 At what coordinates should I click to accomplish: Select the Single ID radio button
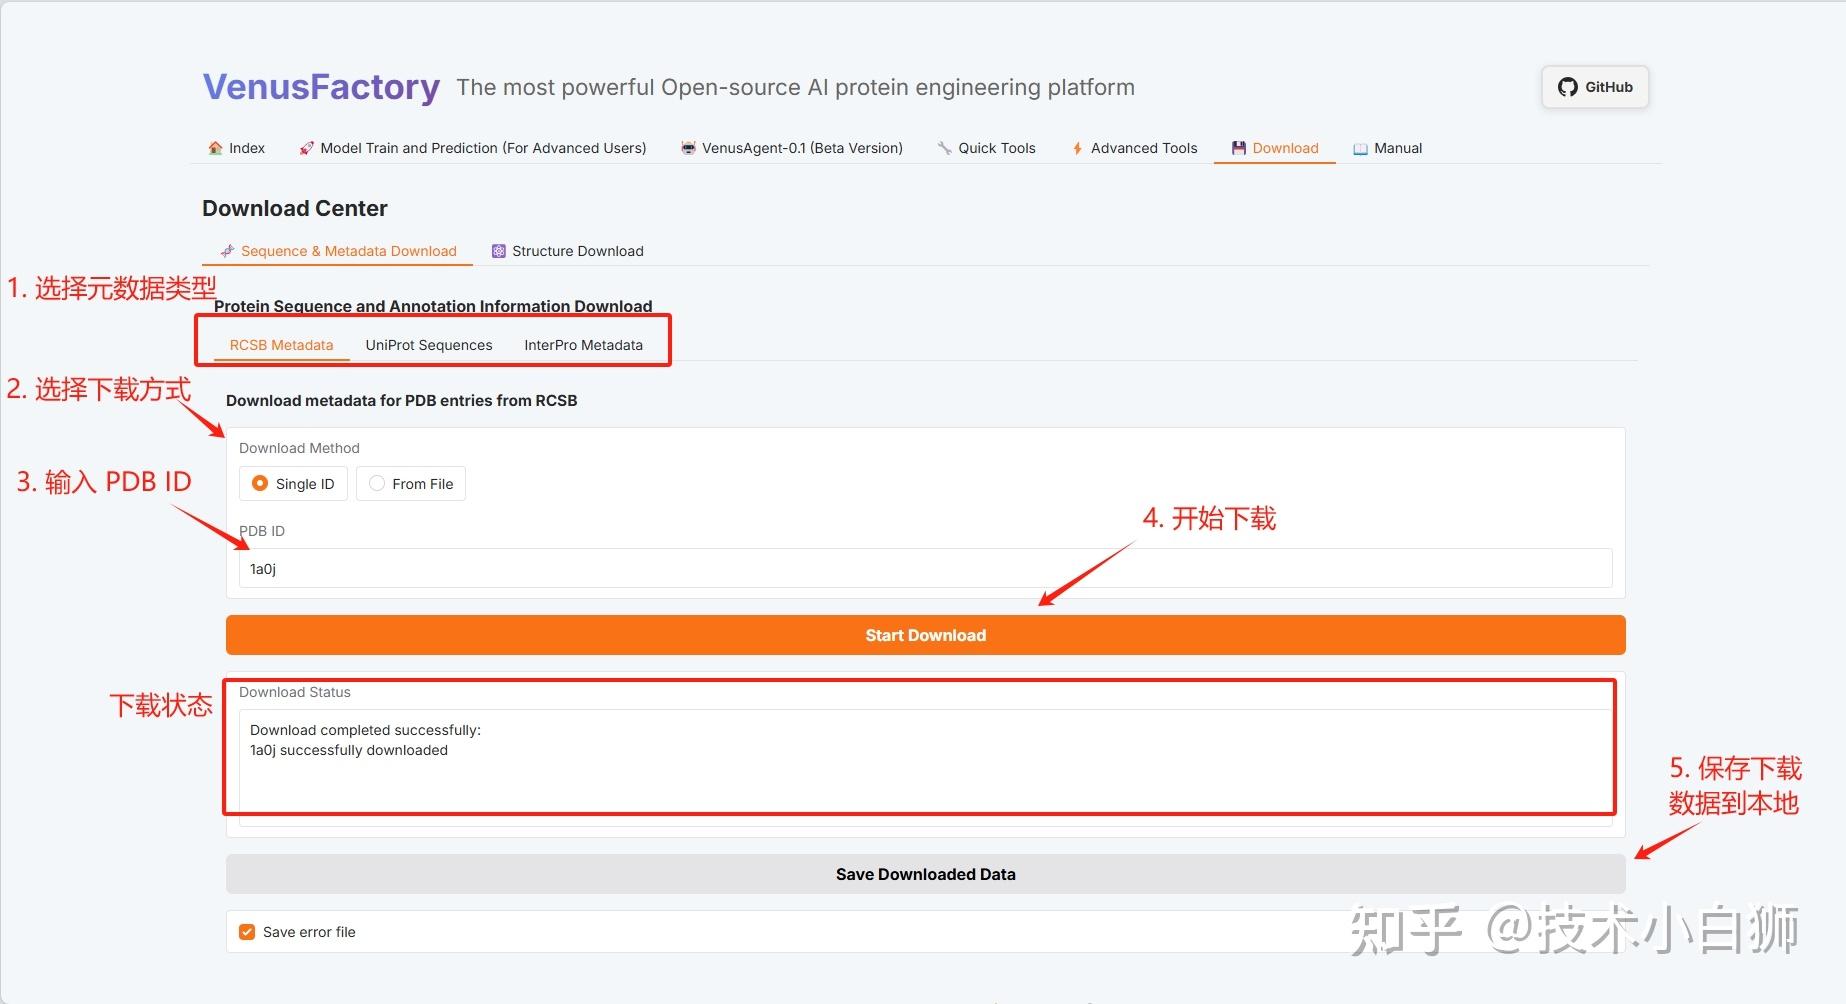pos(260,483)
